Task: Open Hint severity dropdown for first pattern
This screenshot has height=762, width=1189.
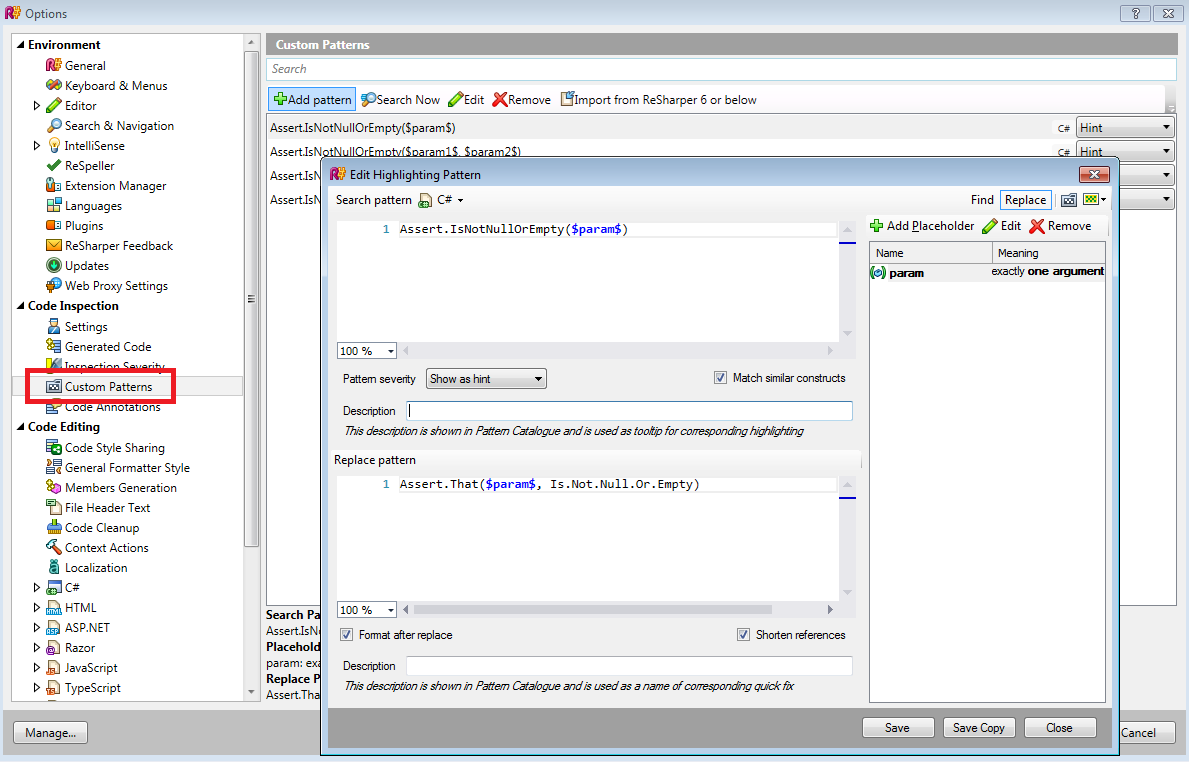Action: pyautogui.click(x=1125, y=127)
